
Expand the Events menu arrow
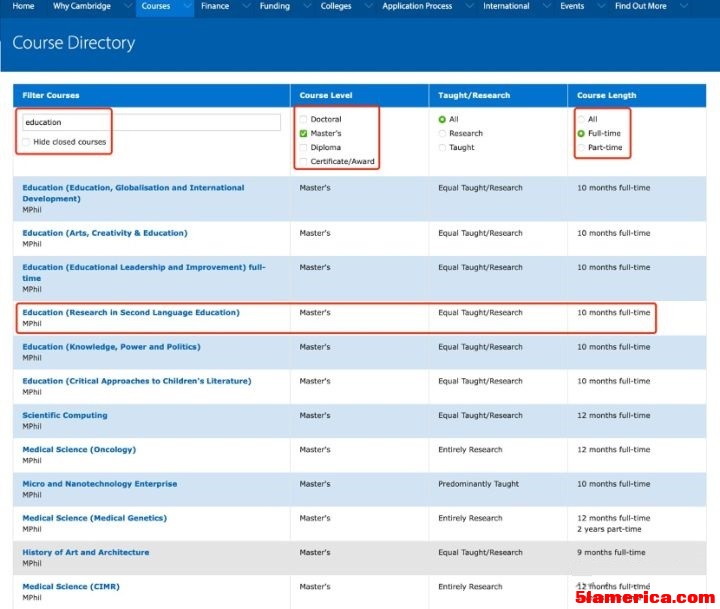tap(601, 6)
